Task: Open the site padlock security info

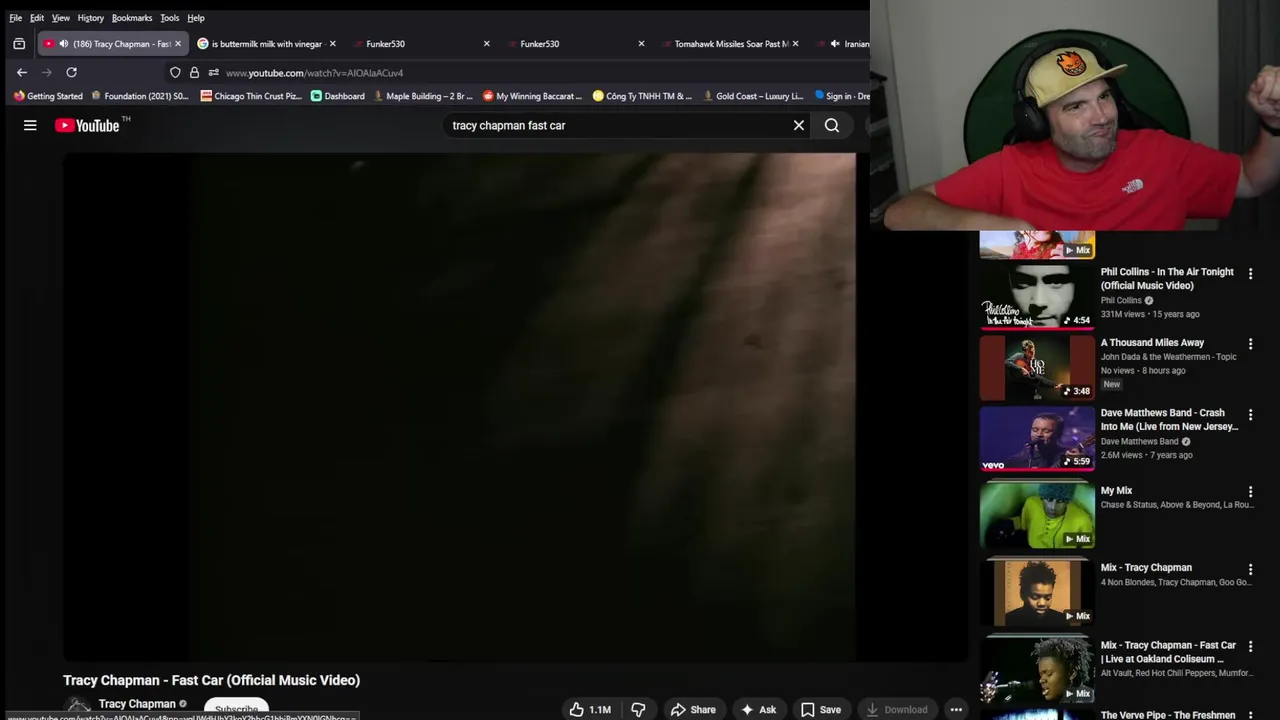Action: [194, 72]
